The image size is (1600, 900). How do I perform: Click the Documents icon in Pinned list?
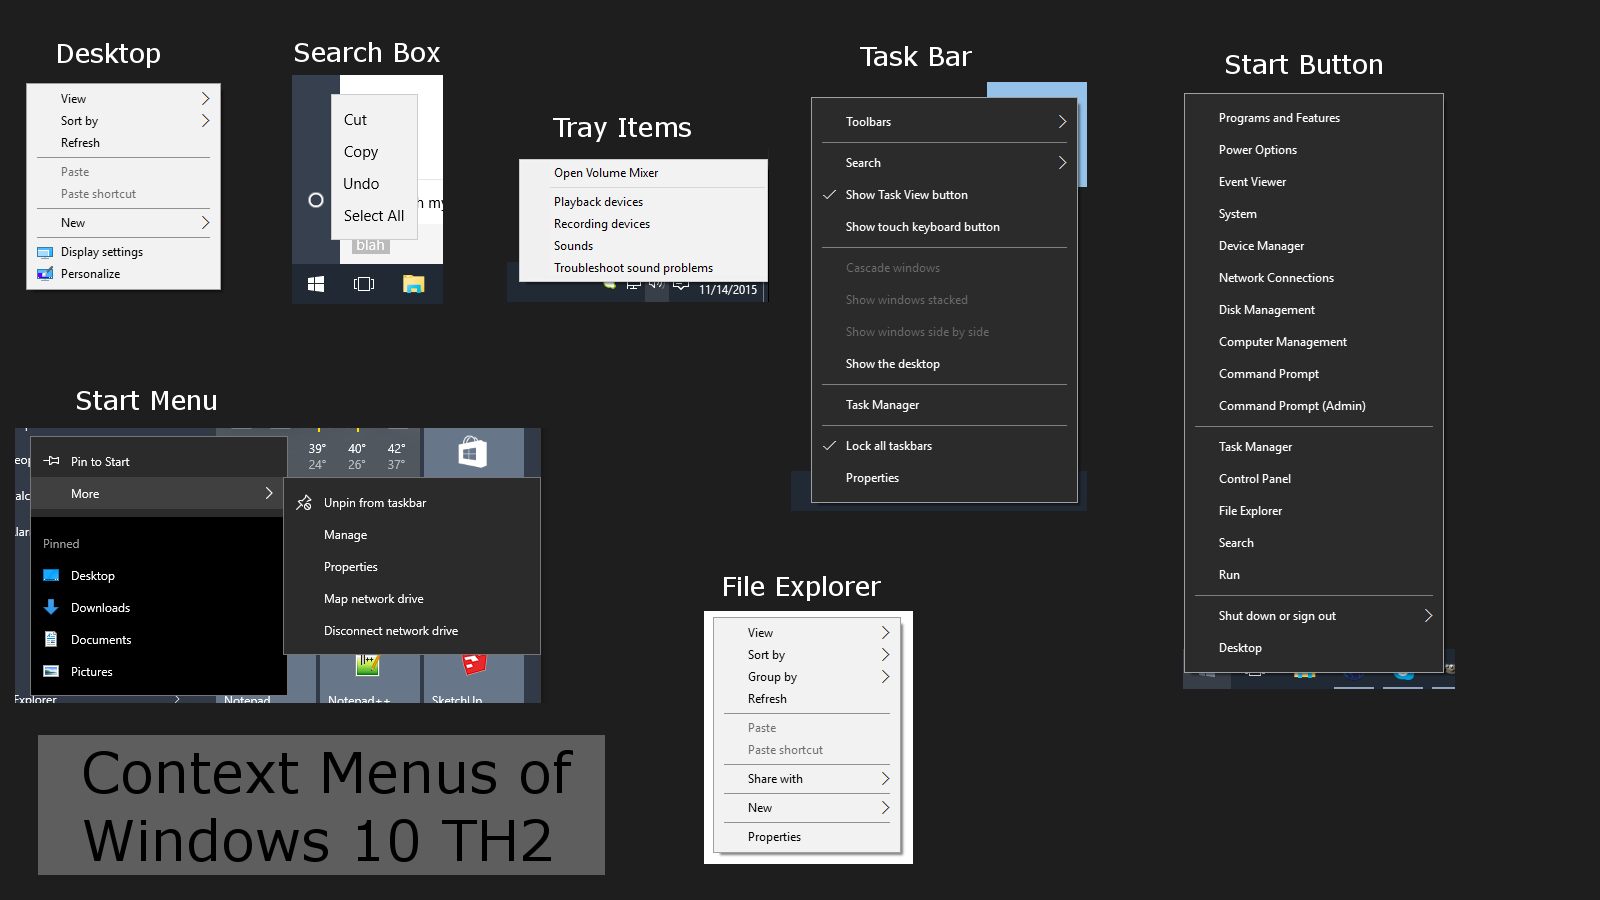(51, 639)
